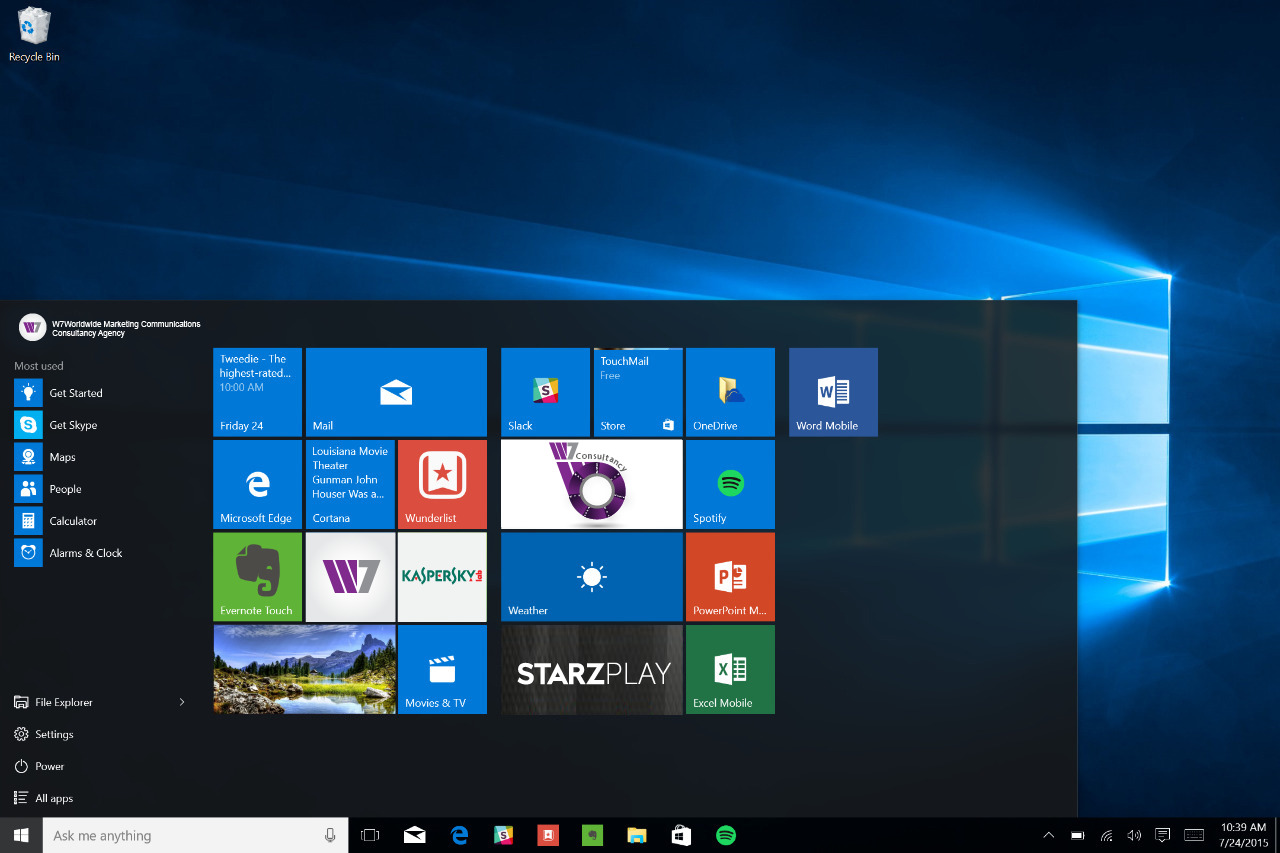This screenshot has width=1280, height=853.
Task: Open the volume control in system tray
Action: pyautogui.click(x=1134, y=835)
